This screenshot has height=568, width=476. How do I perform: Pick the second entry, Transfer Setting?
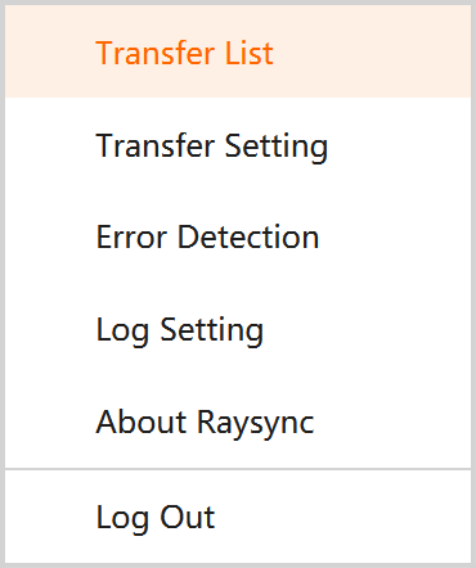[x=238, y=146]
